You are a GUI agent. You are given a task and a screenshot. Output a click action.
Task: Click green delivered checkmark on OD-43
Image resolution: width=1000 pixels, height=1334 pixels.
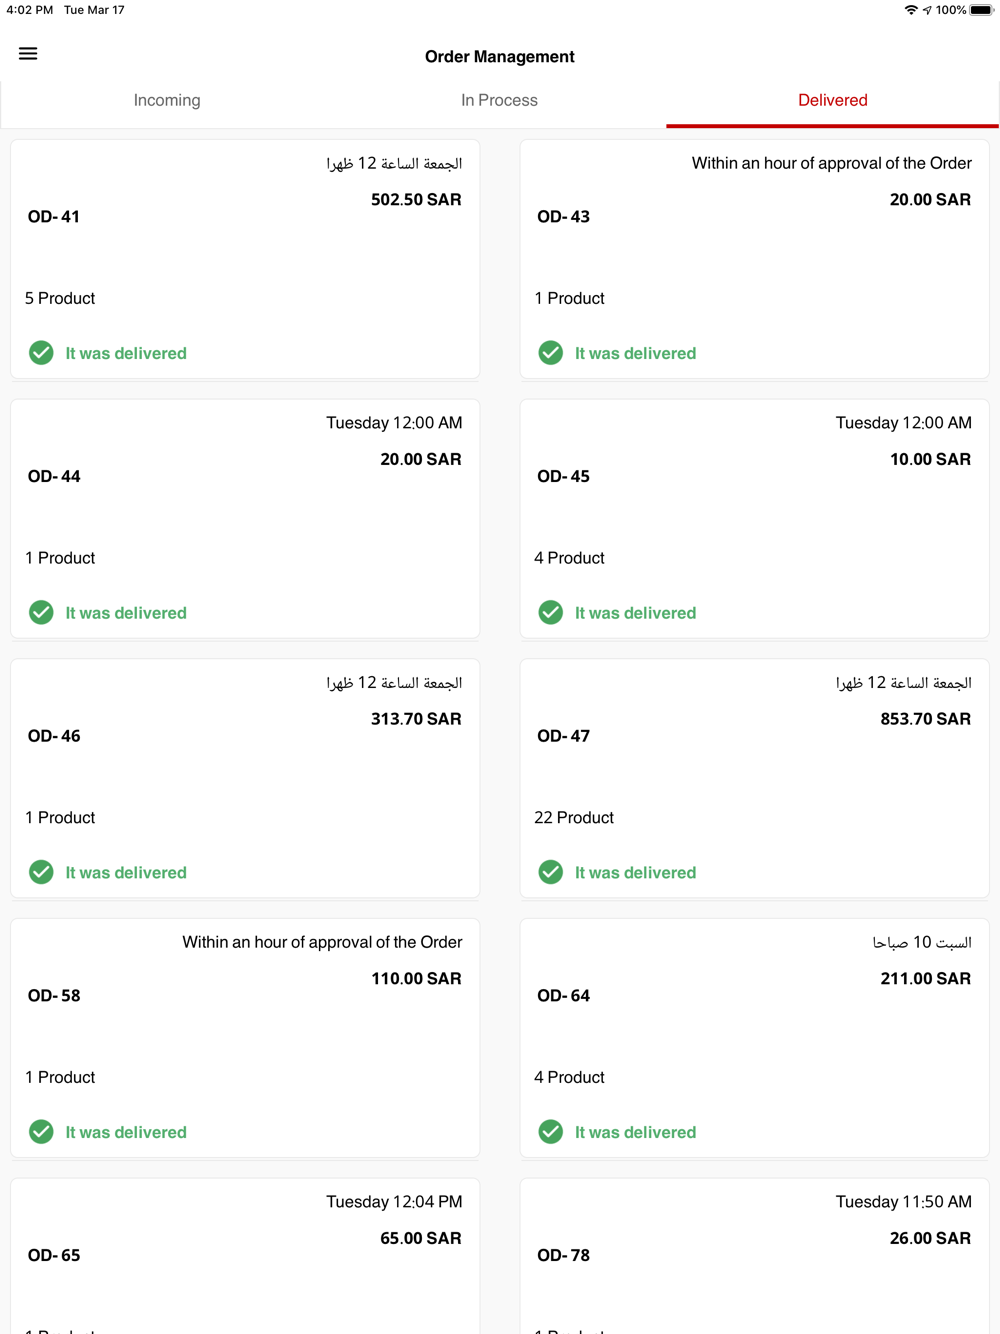(x=551, y=353)
